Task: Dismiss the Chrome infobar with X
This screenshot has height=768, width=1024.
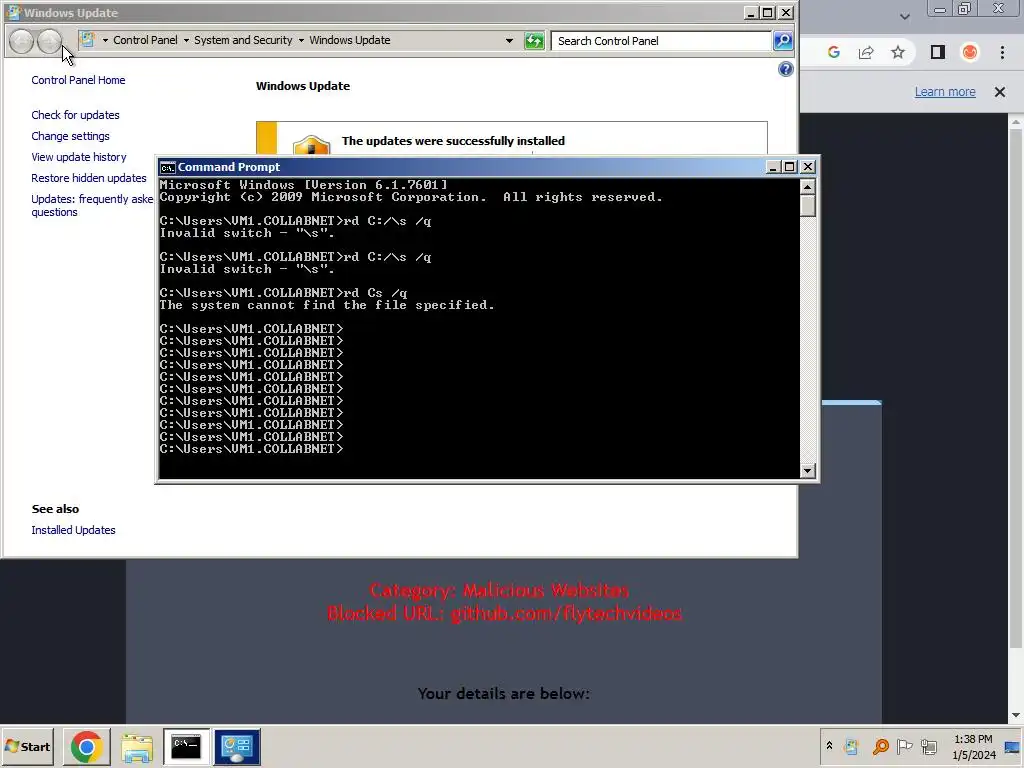Action: point(1000,92)
